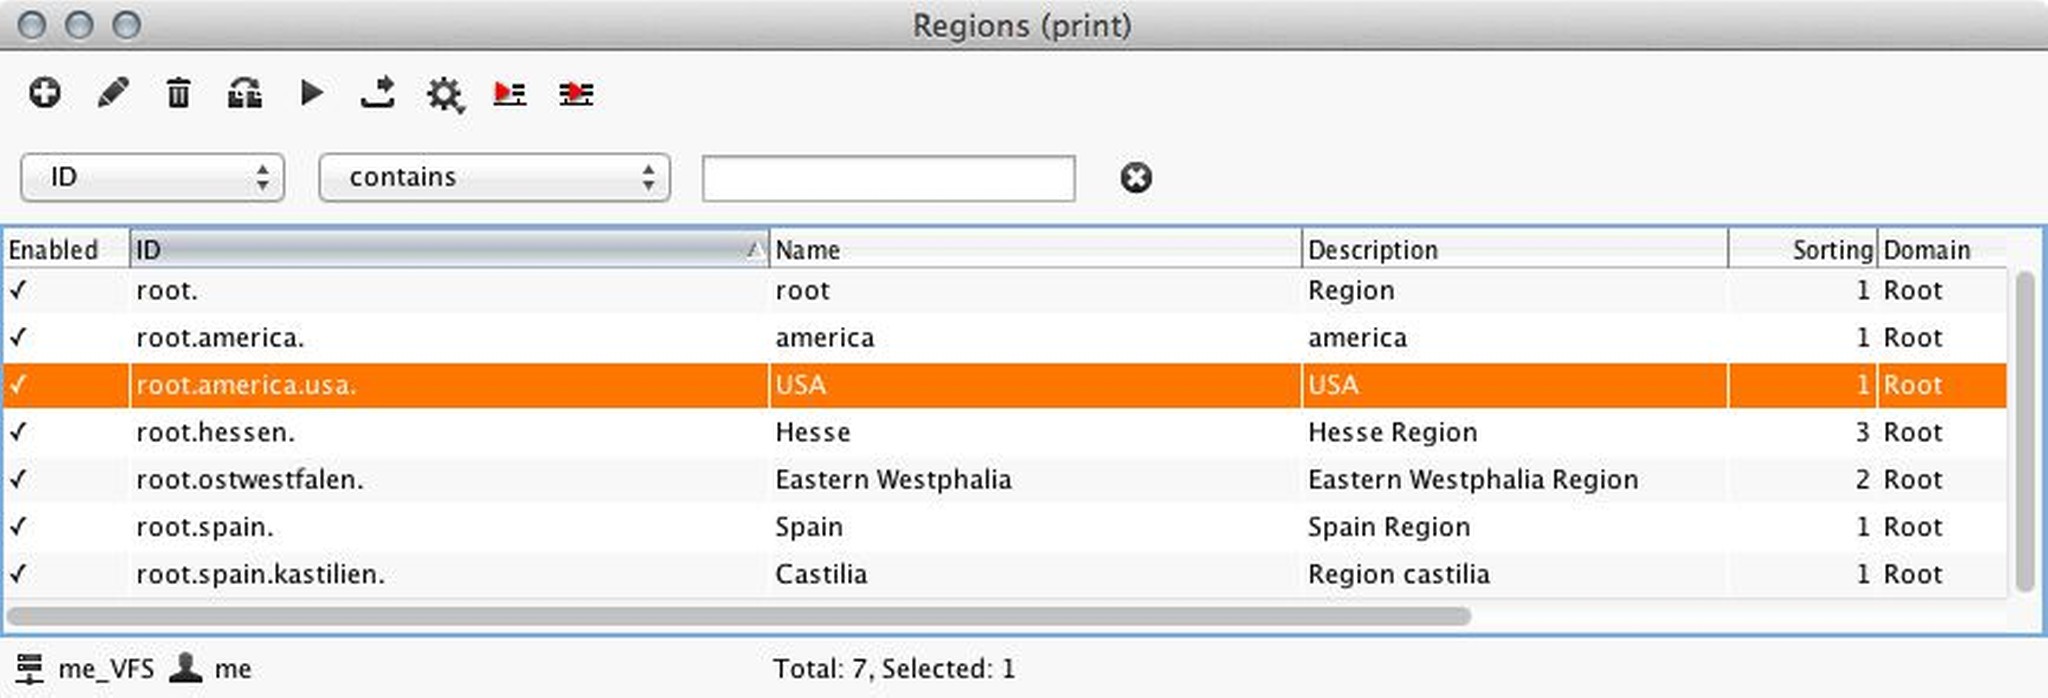
Task: Toggle Enabled checkmark for root.spain.
Action: (x=18, y=526)
